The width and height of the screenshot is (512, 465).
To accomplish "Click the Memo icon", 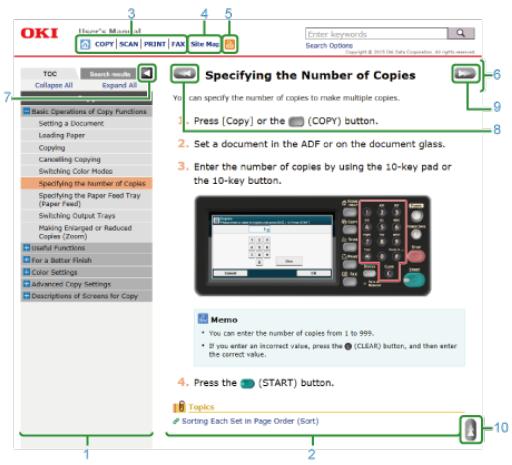I will [203, 319].
